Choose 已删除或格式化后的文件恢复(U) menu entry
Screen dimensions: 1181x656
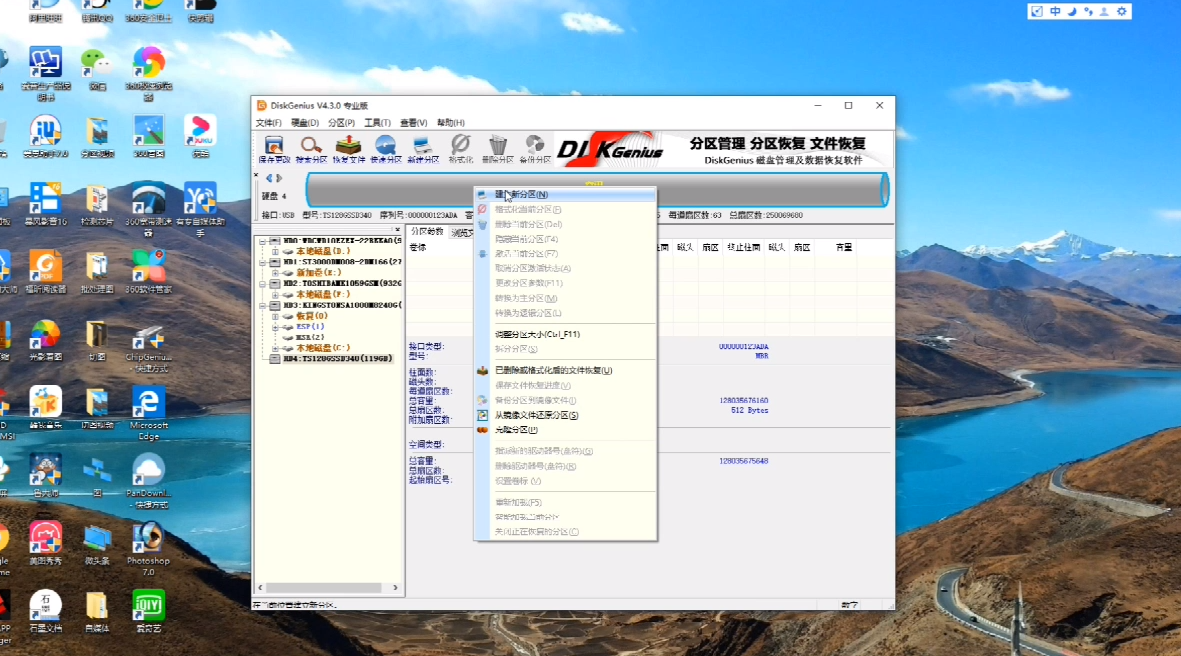[x=565, y=371]
